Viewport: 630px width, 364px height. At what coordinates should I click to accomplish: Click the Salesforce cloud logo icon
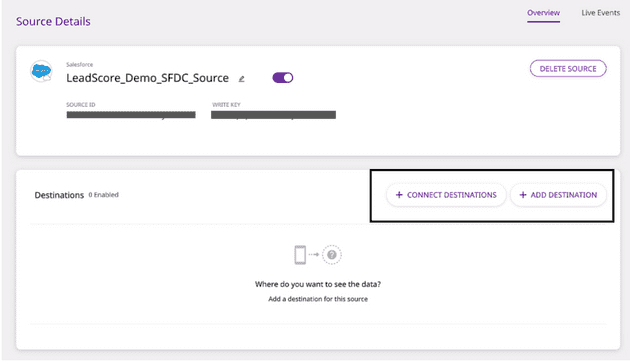coord(41,72)
